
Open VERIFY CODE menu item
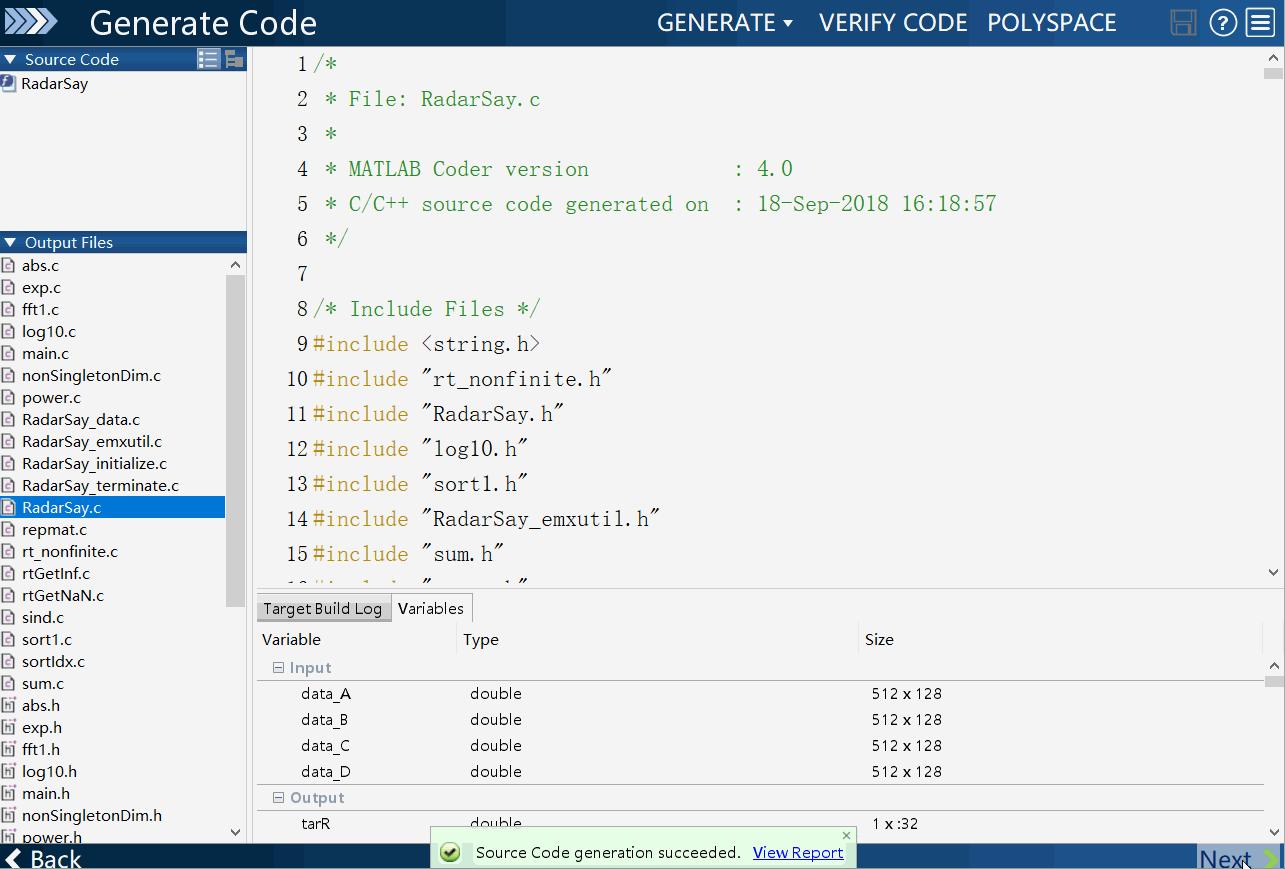892,22
